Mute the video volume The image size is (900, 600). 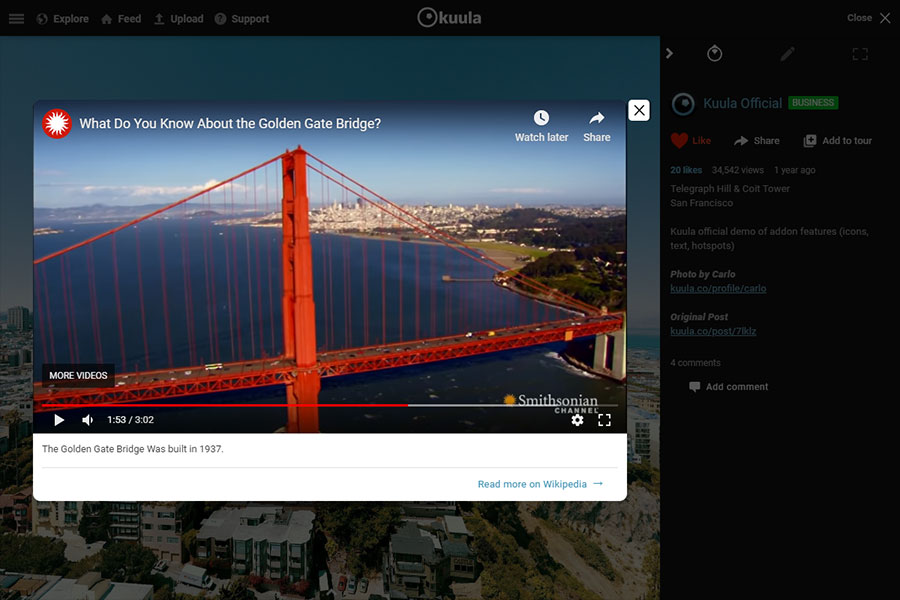88,420
